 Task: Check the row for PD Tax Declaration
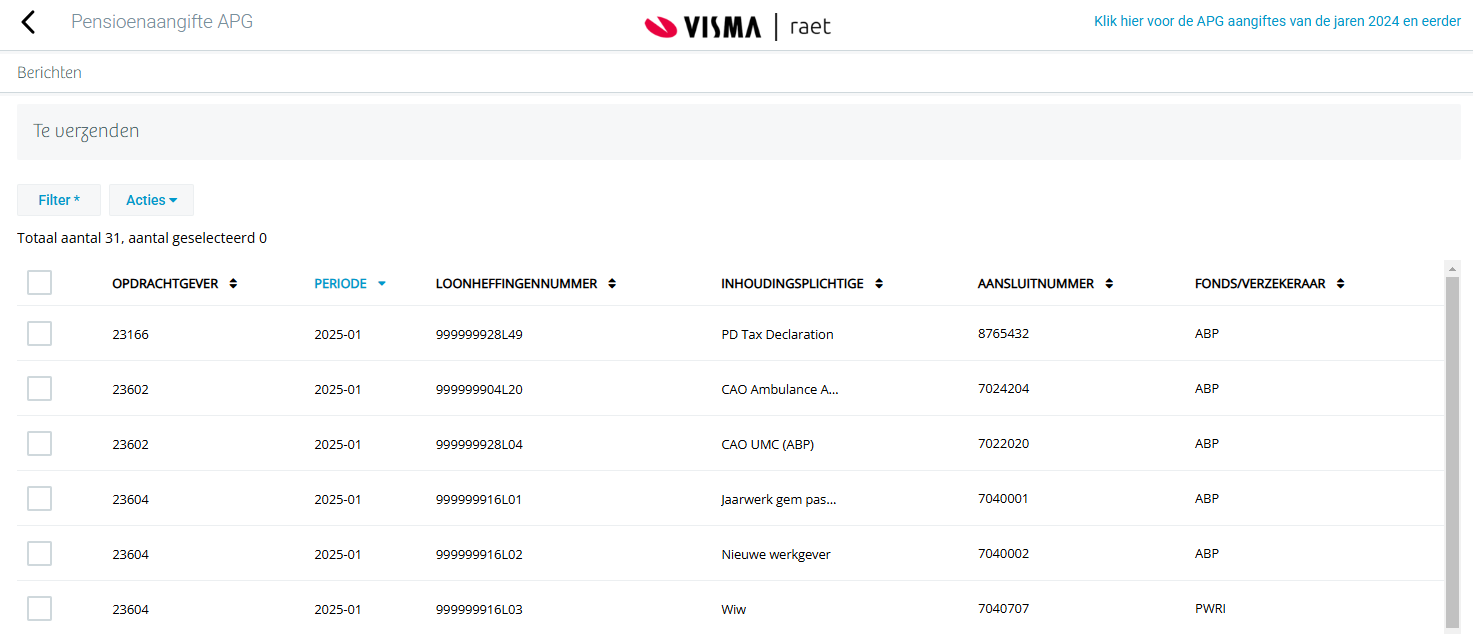(x=39, y=333)
